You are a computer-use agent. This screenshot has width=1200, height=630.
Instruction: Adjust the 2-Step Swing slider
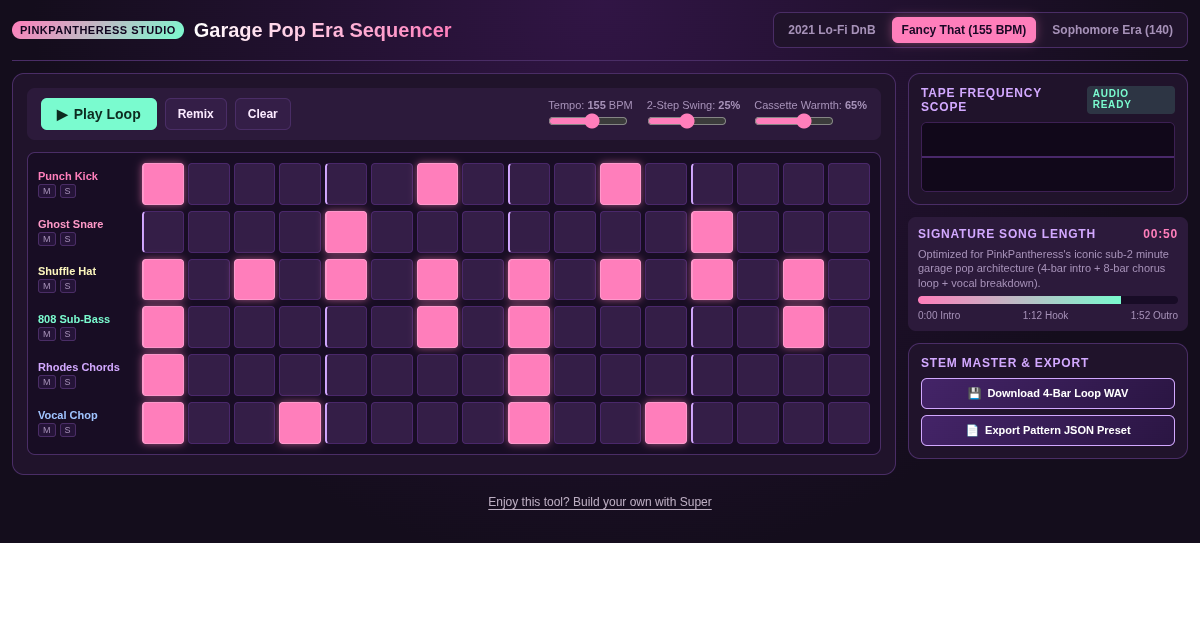[x=687, y=121]
